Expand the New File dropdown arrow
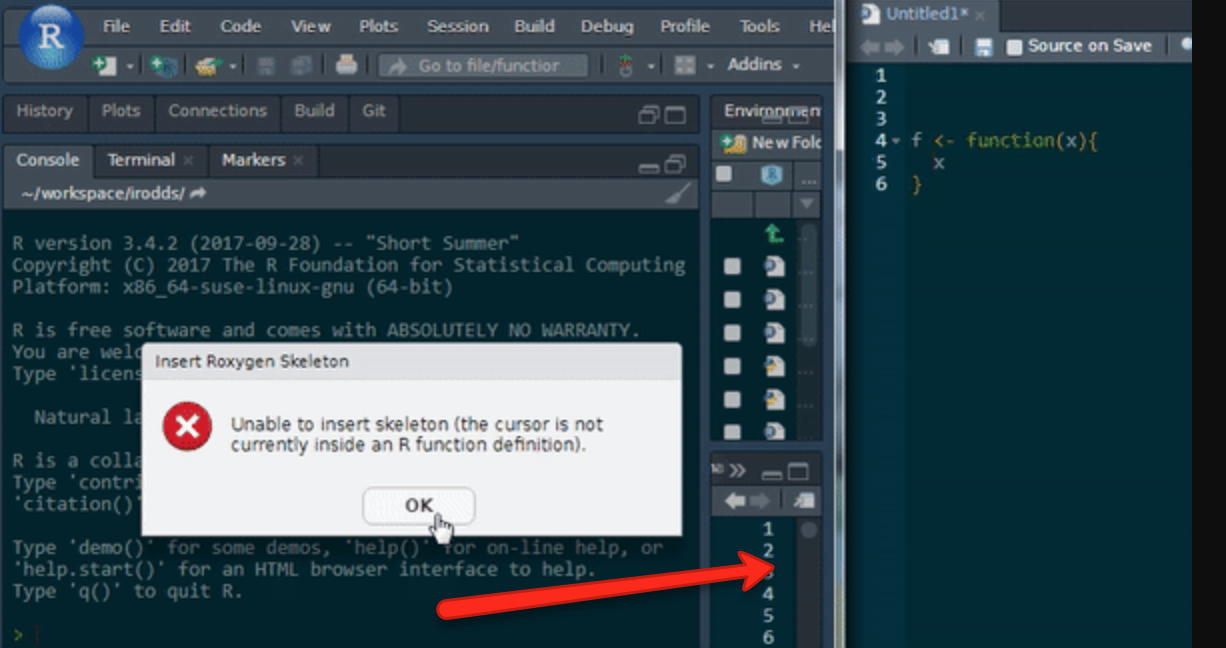1226x648 pixels. pyautogui.click(x=131, y=64)
